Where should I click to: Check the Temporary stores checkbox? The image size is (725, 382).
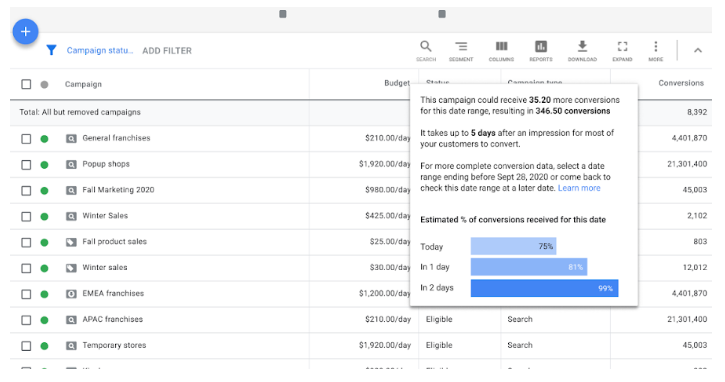pyautogui.click(x=26, y=346)
